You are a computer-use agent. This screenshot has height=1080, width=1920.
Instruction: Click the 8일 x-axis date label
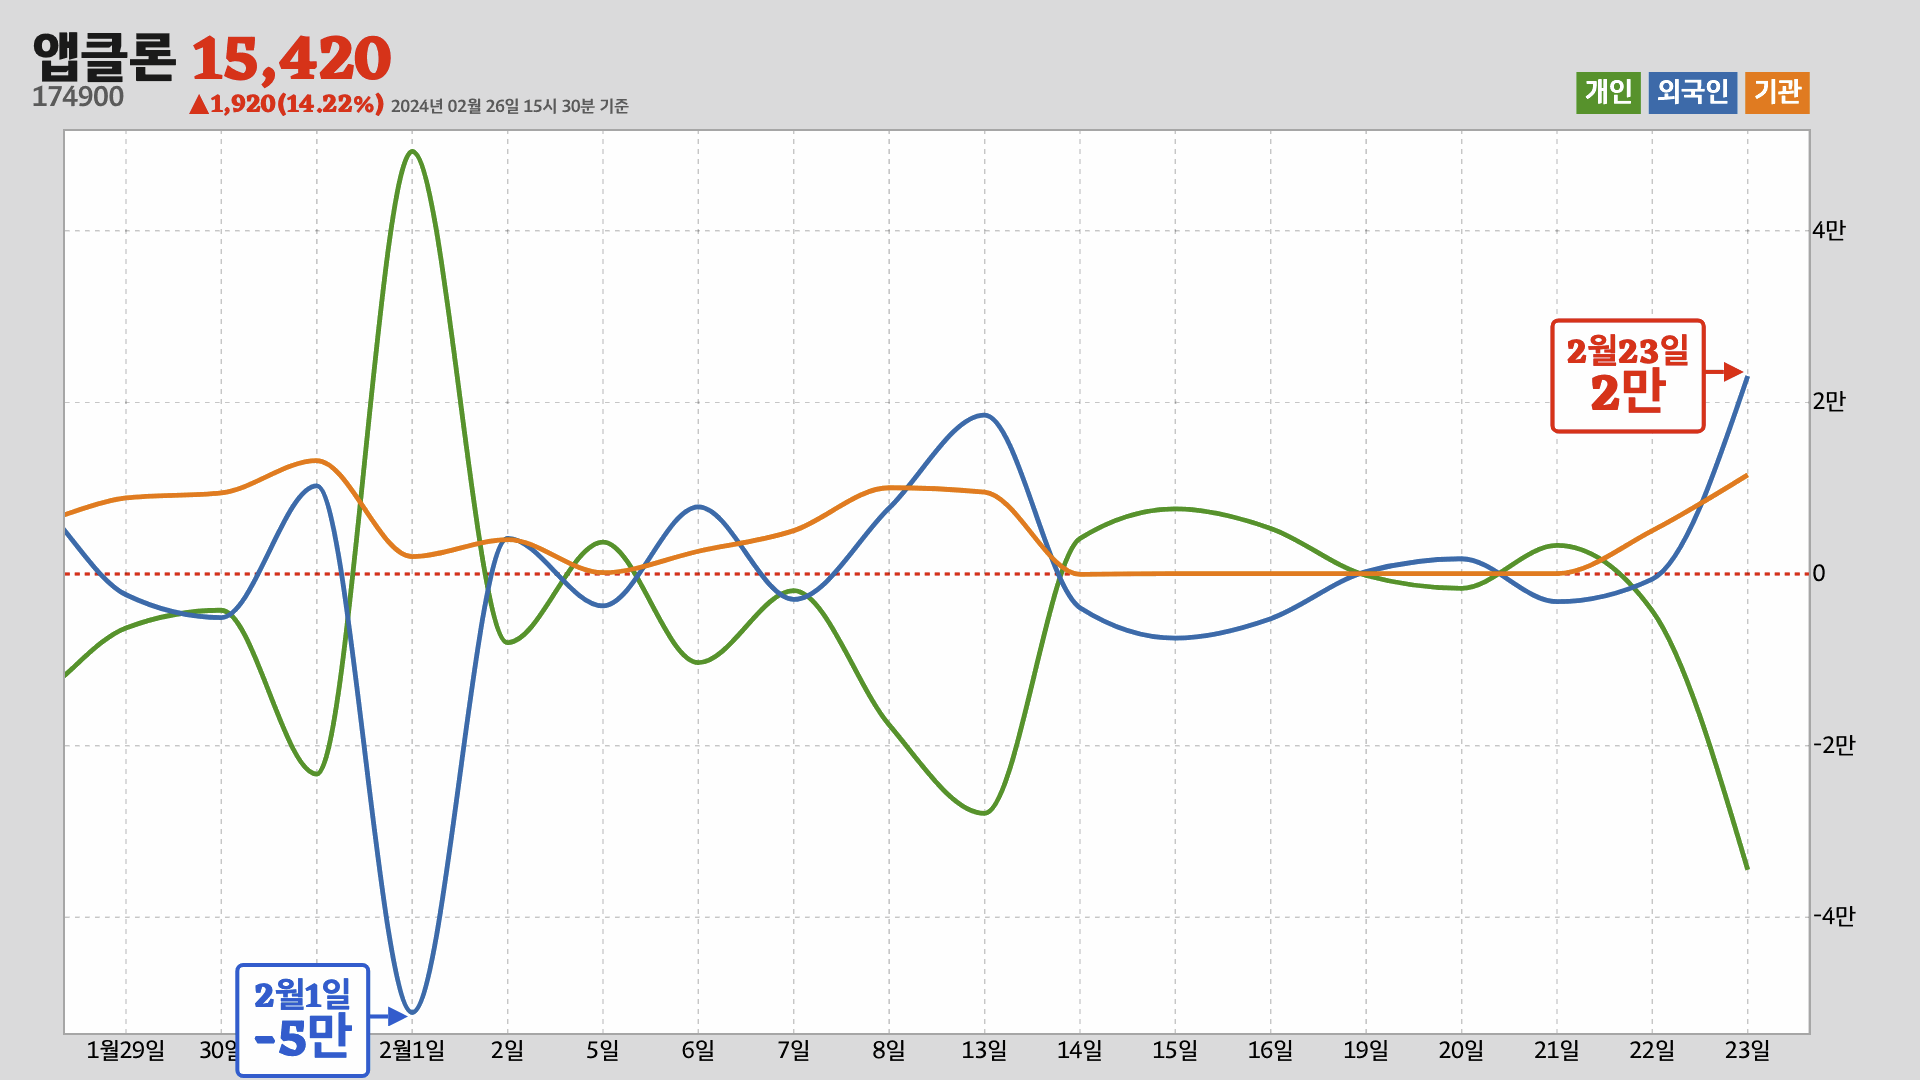889,1051
